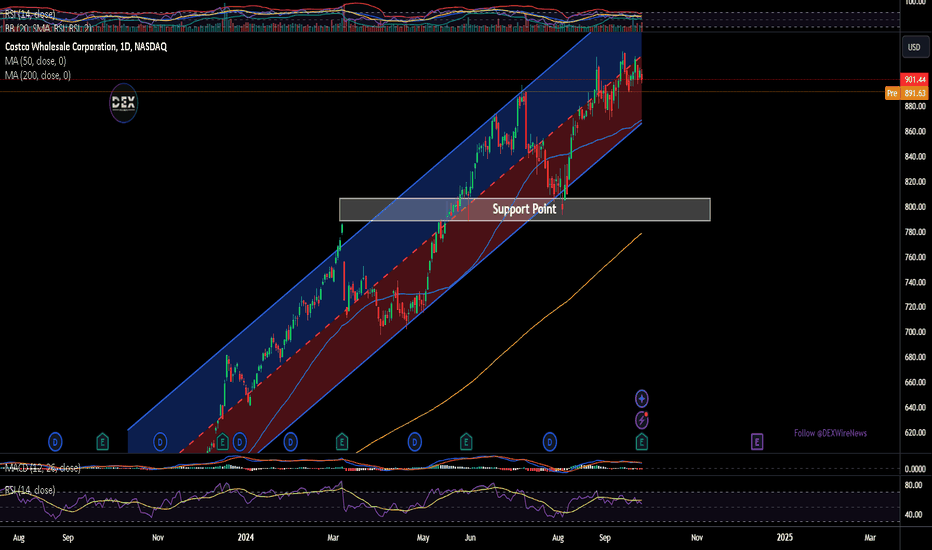Click the 820.00 price axis label
Screen dimensions: 932x550
915,181
